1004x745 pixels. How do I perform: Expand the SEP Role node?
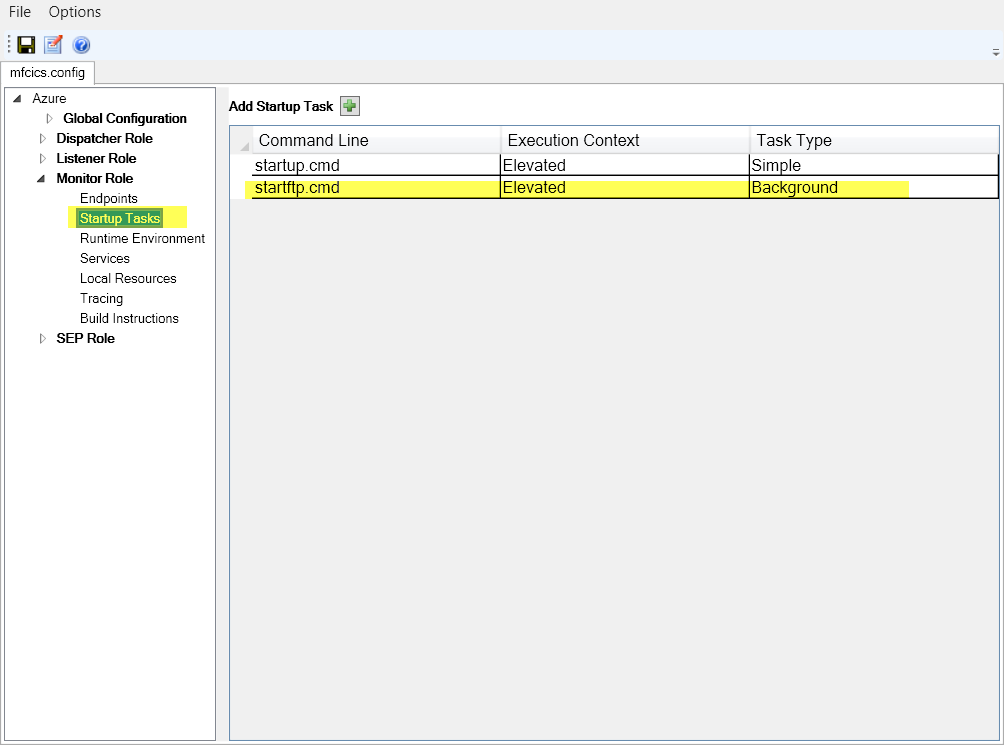[42, 339]
